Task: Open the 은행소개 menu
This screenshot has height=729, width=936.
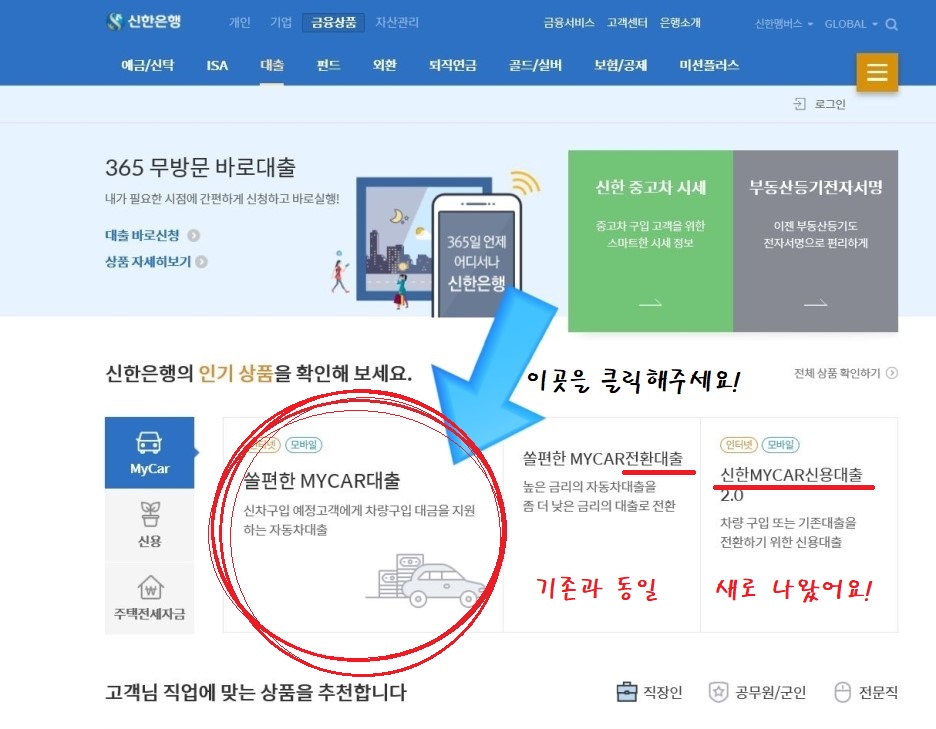Action: coord(680,23)
